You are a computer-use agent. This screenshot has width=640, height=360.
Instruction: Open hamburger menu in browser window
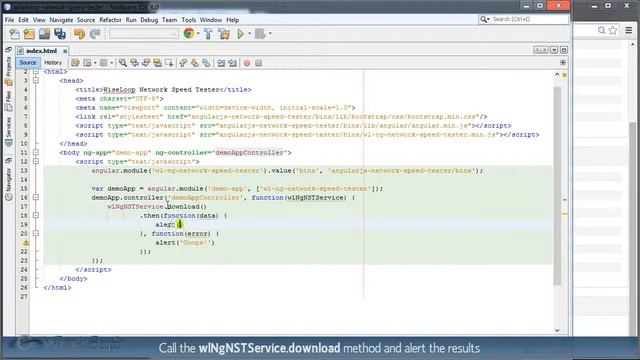point(629,30)
